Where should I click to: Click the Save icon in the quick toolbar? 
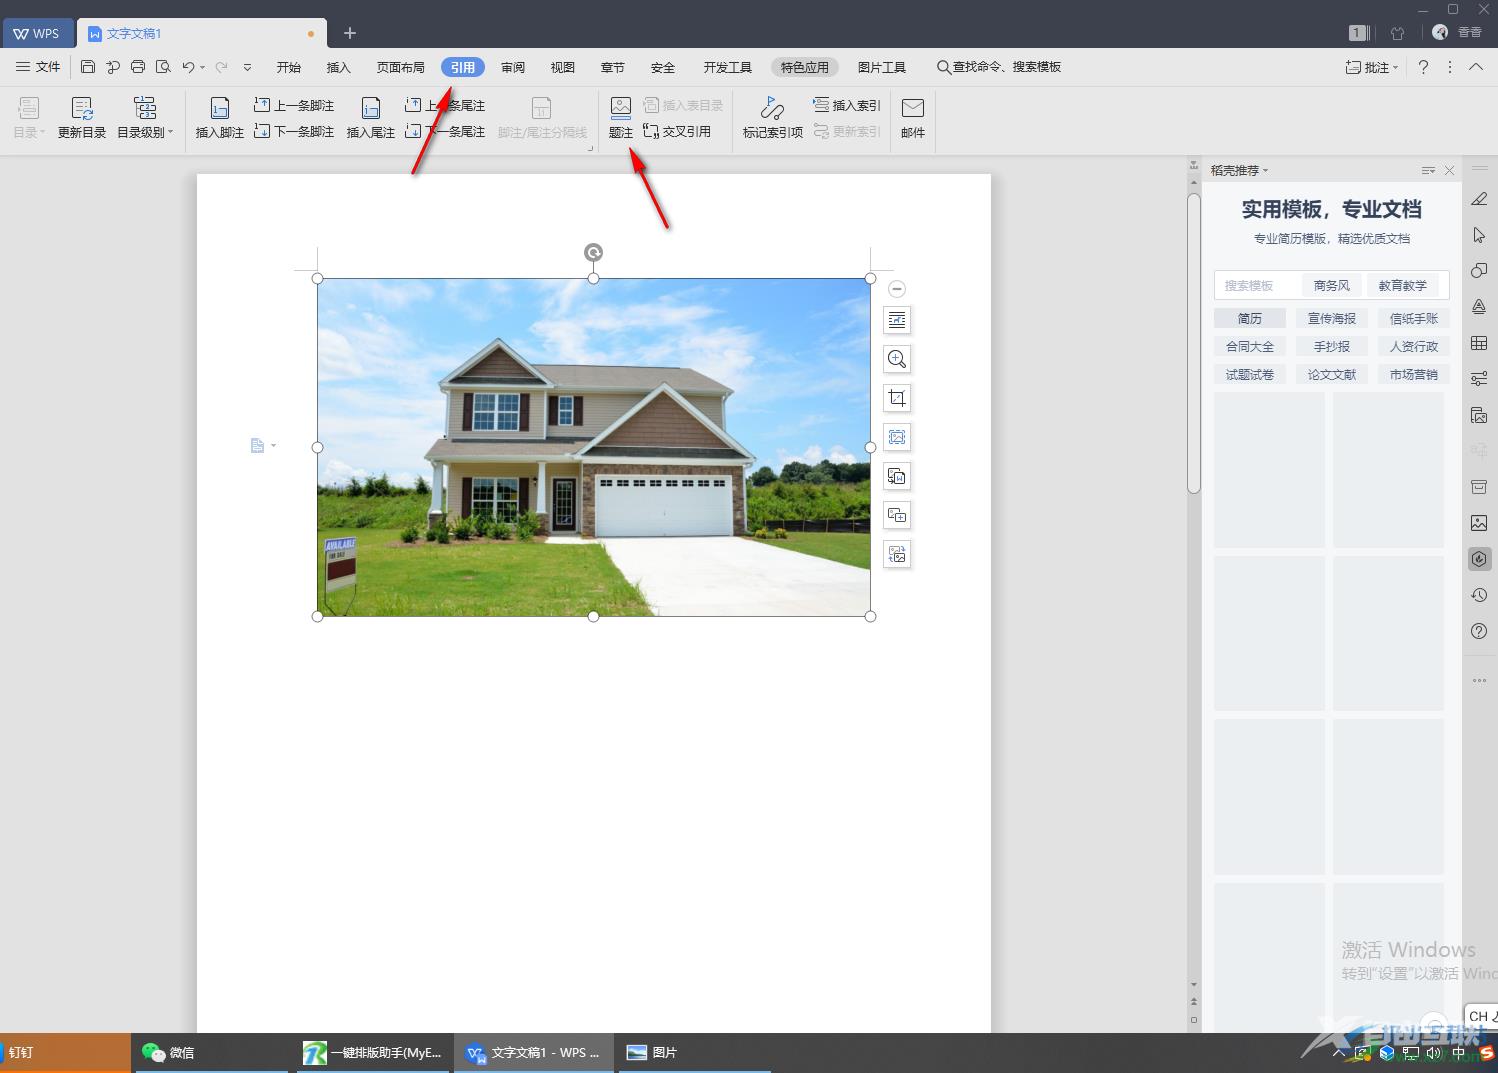tap(88, 67)
